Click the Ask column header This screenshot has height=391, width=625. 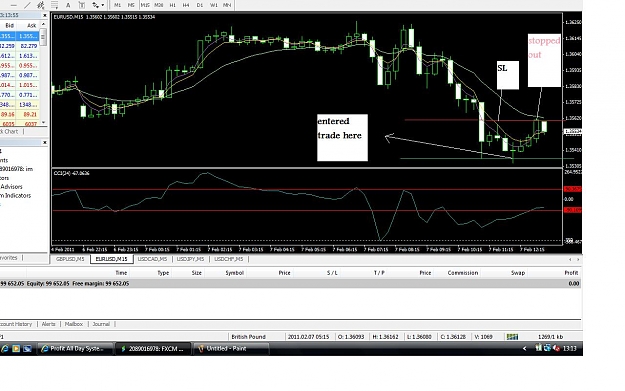coord(31,26)
